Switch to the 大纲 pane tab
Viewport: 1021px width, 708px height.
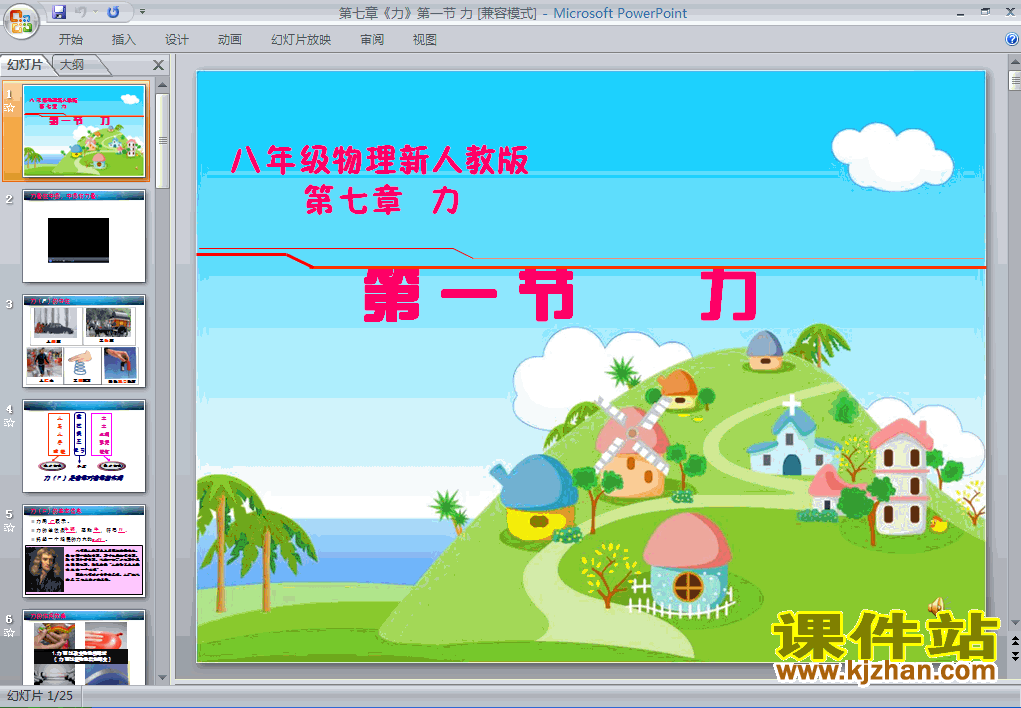coord(72,64)
